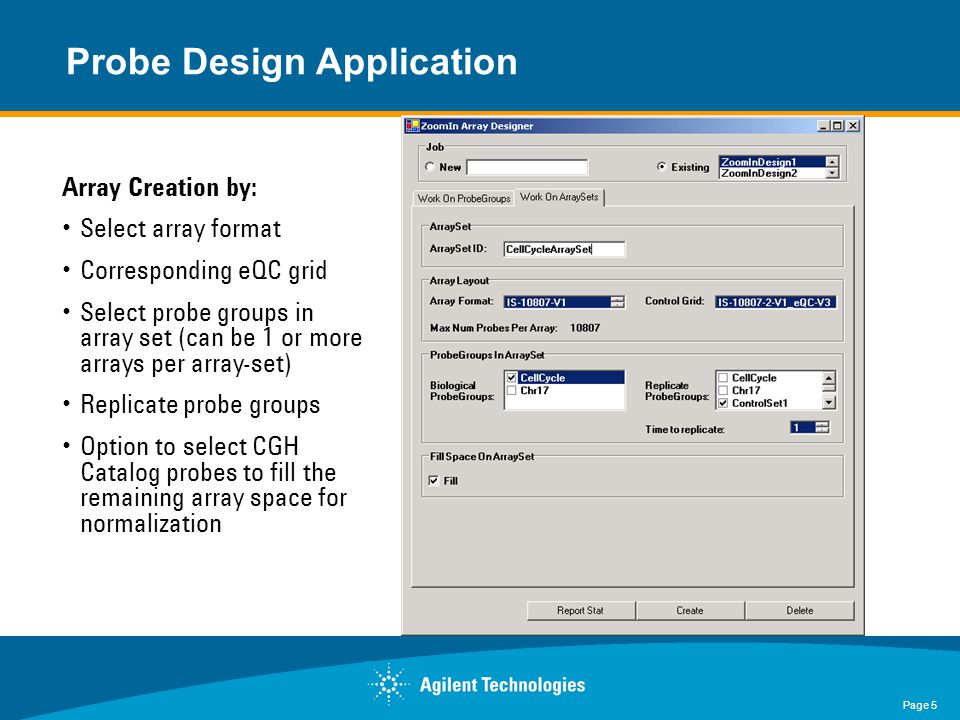Maximize the ZoomIn Array Designer window
The width and height of the screenshot is (960, 720).
click(x=838, y=126)
